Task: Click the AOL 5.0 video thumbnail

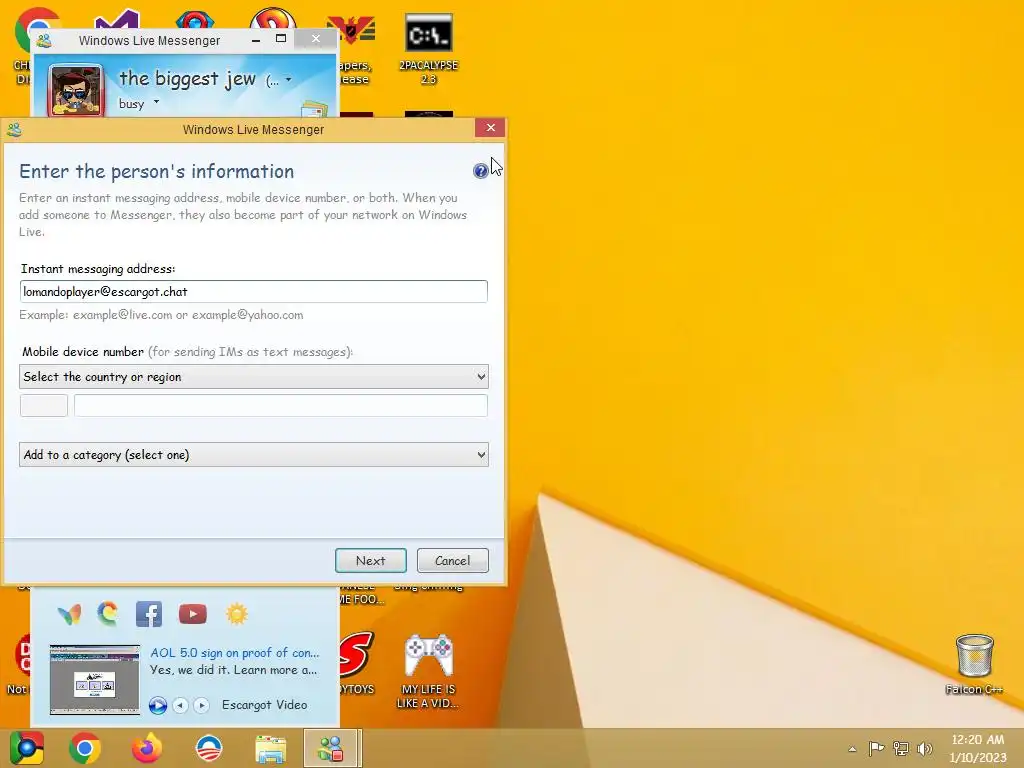Action: pyautogui.click(x=95, y=679)
